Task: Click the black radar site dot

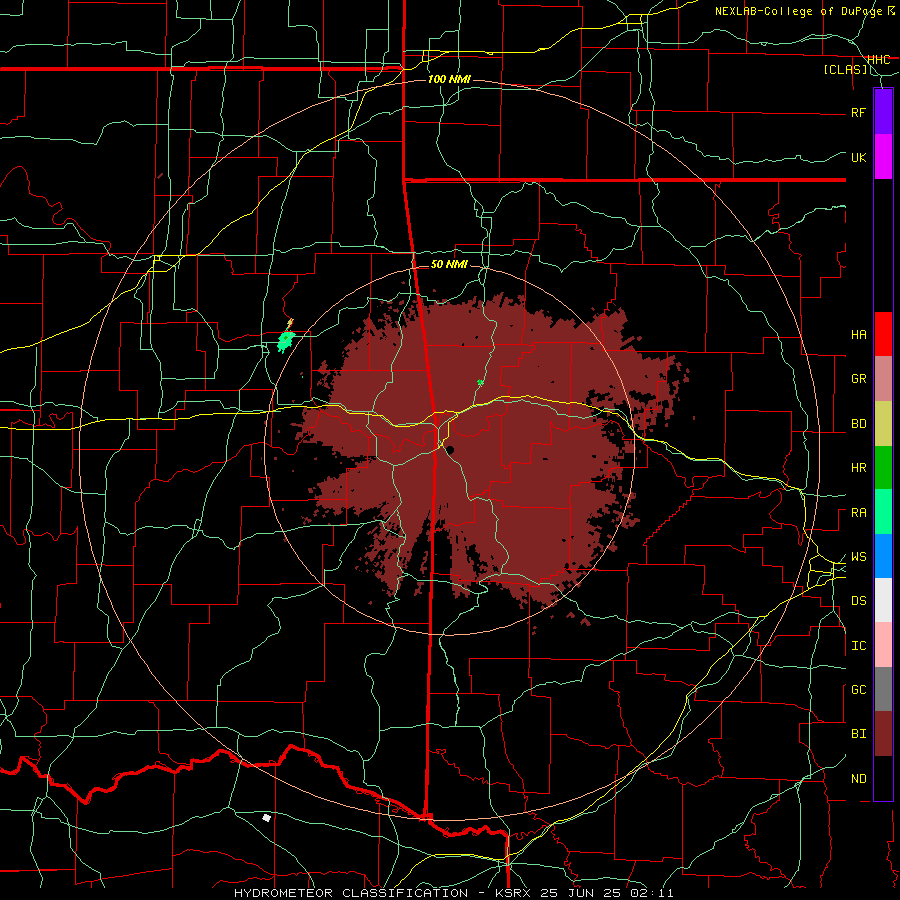Action: (x=451, y=450)
